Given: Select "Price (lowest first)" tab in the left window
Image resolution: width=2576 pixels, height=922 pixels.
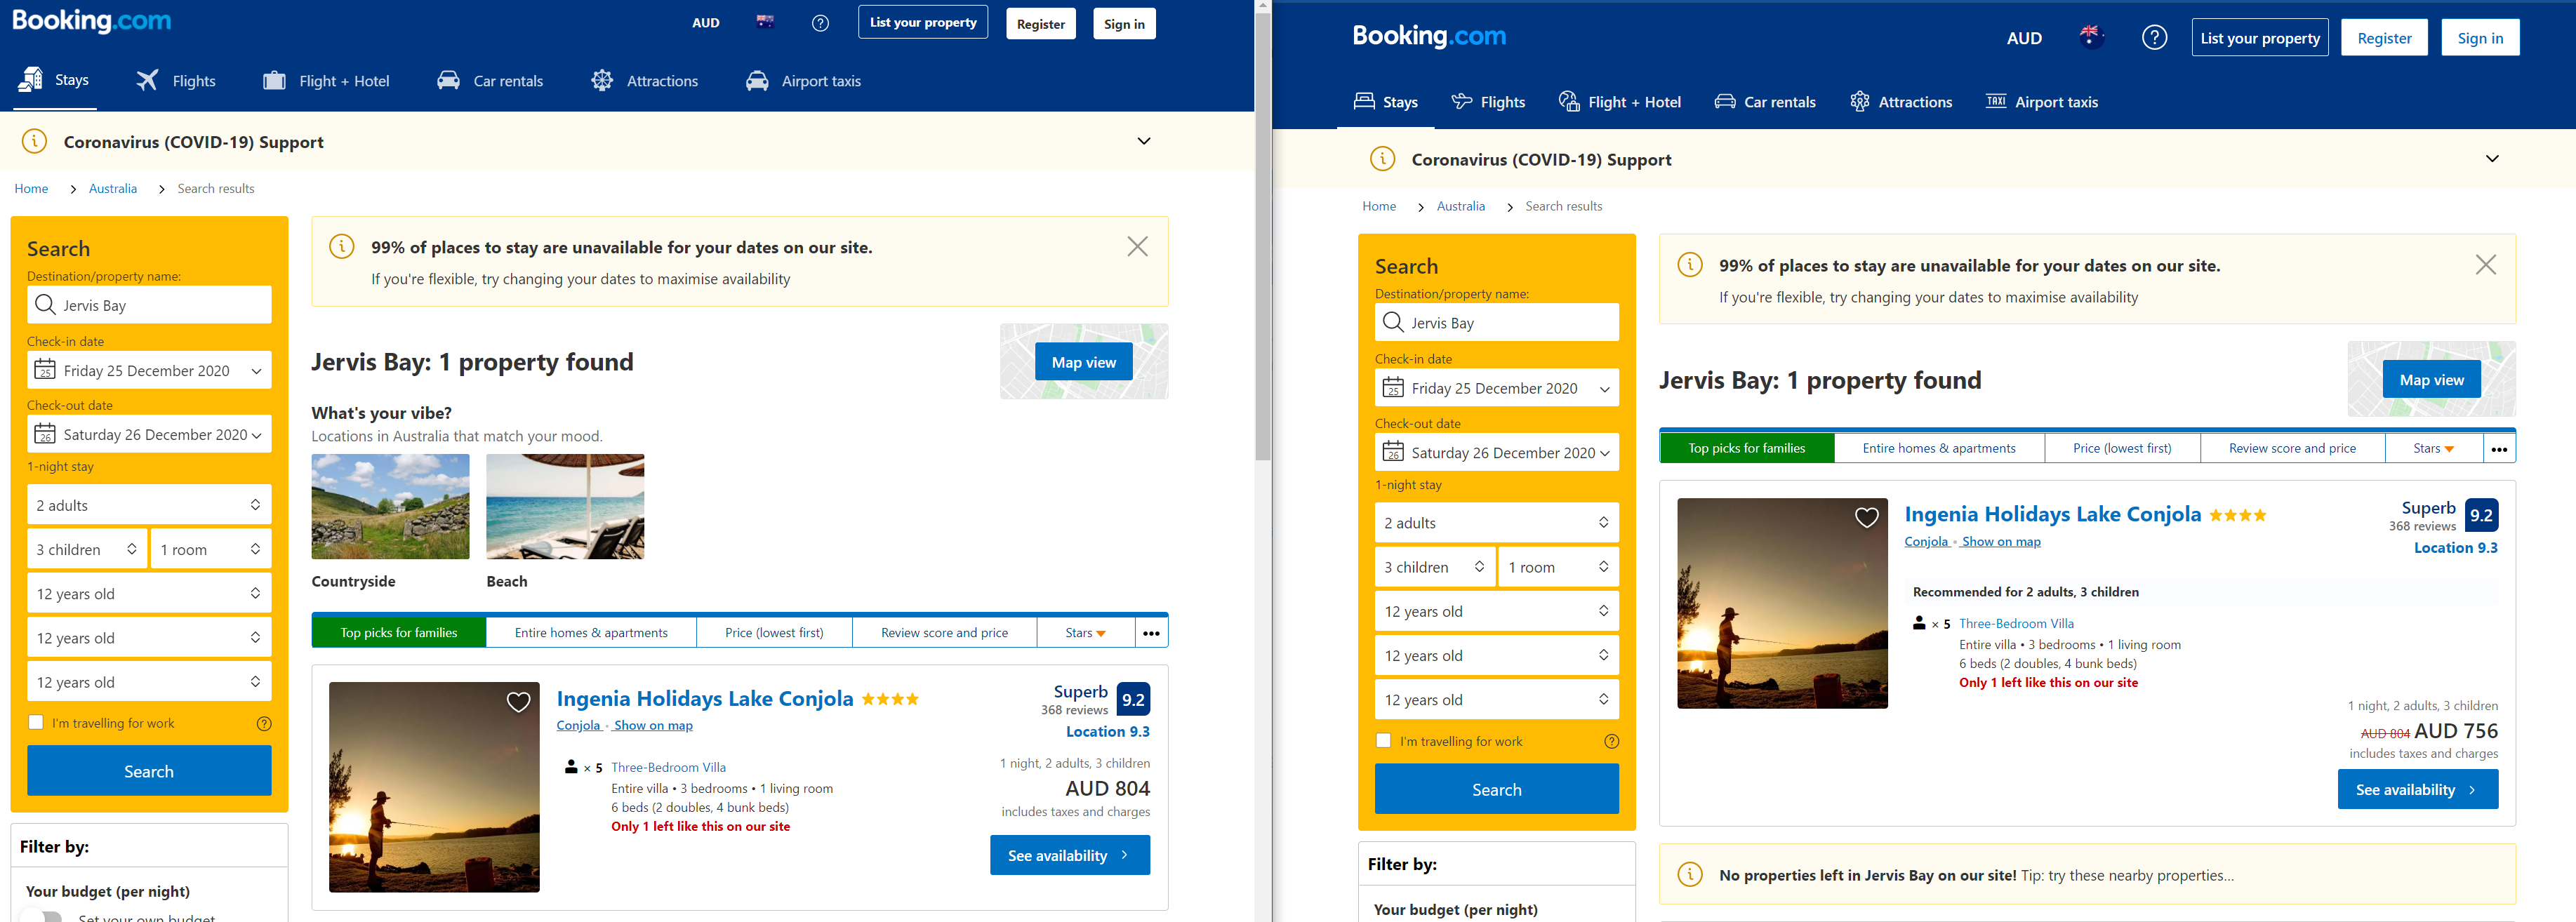Looking at the screenshot, I should pyautogui.click(x=774, y=633).
